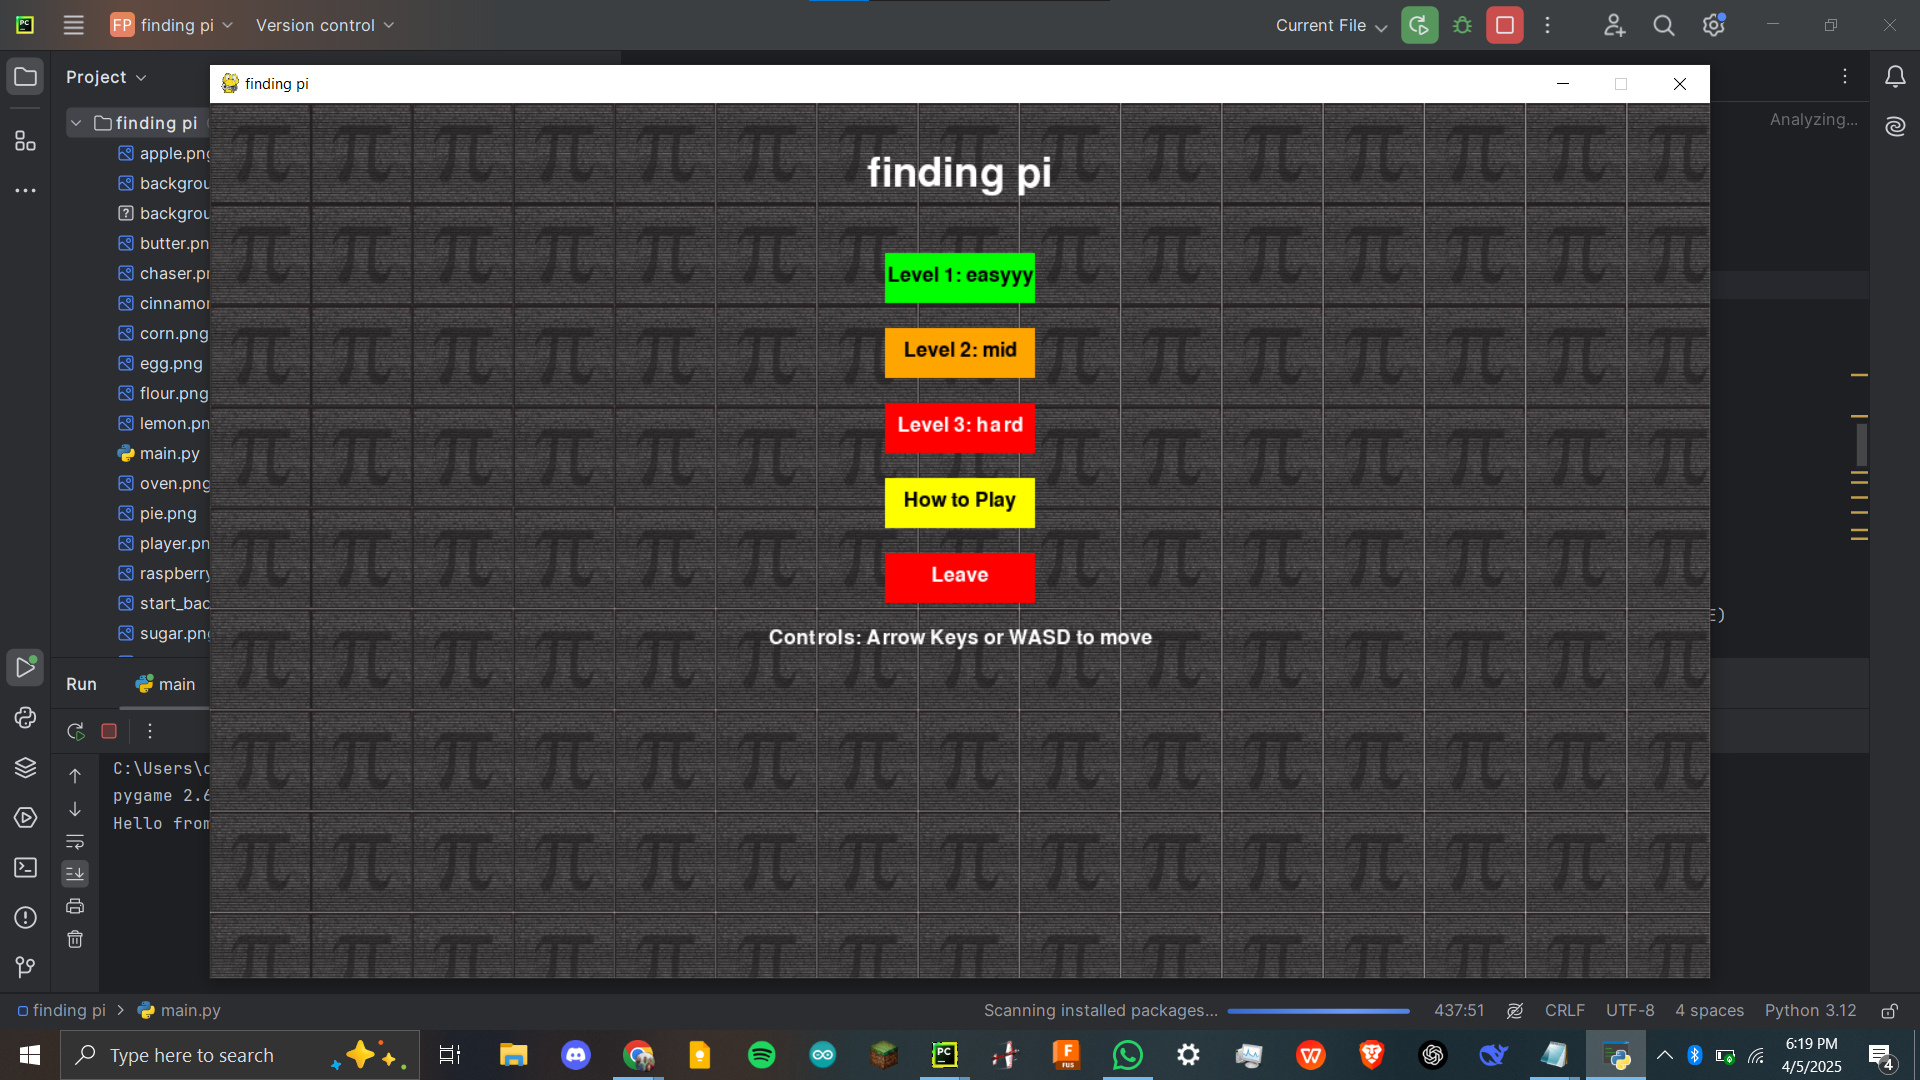The image size is (1920, 1080).
Task: Print the console output via printer icon
Action: coord(75,906)
